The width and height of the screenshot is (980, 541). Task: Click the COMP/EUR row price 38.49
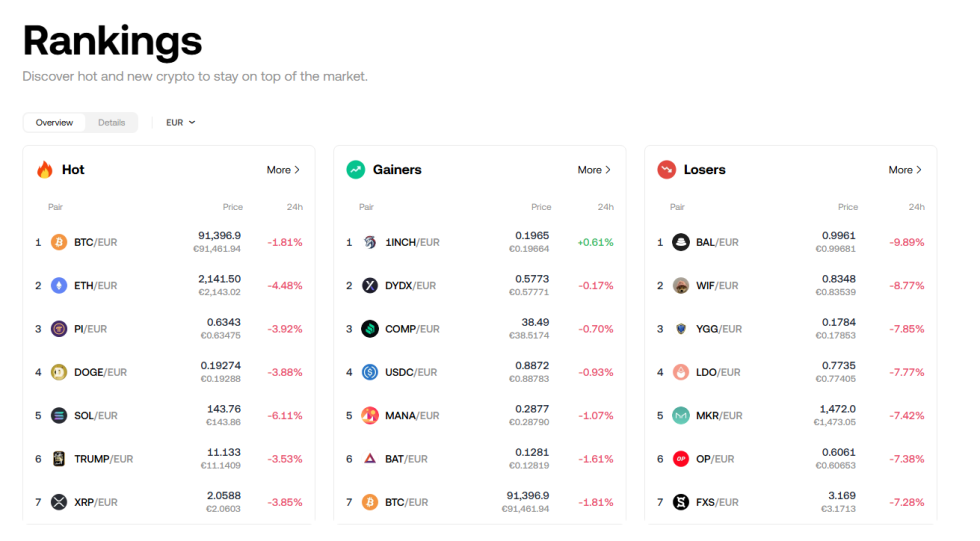535,322
